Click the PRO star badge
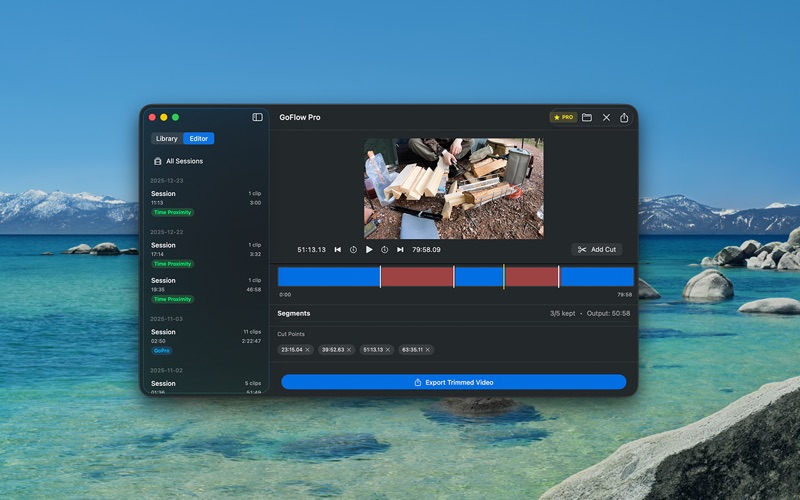The height and width of the screenshot is (500, 800). [563, 117]
